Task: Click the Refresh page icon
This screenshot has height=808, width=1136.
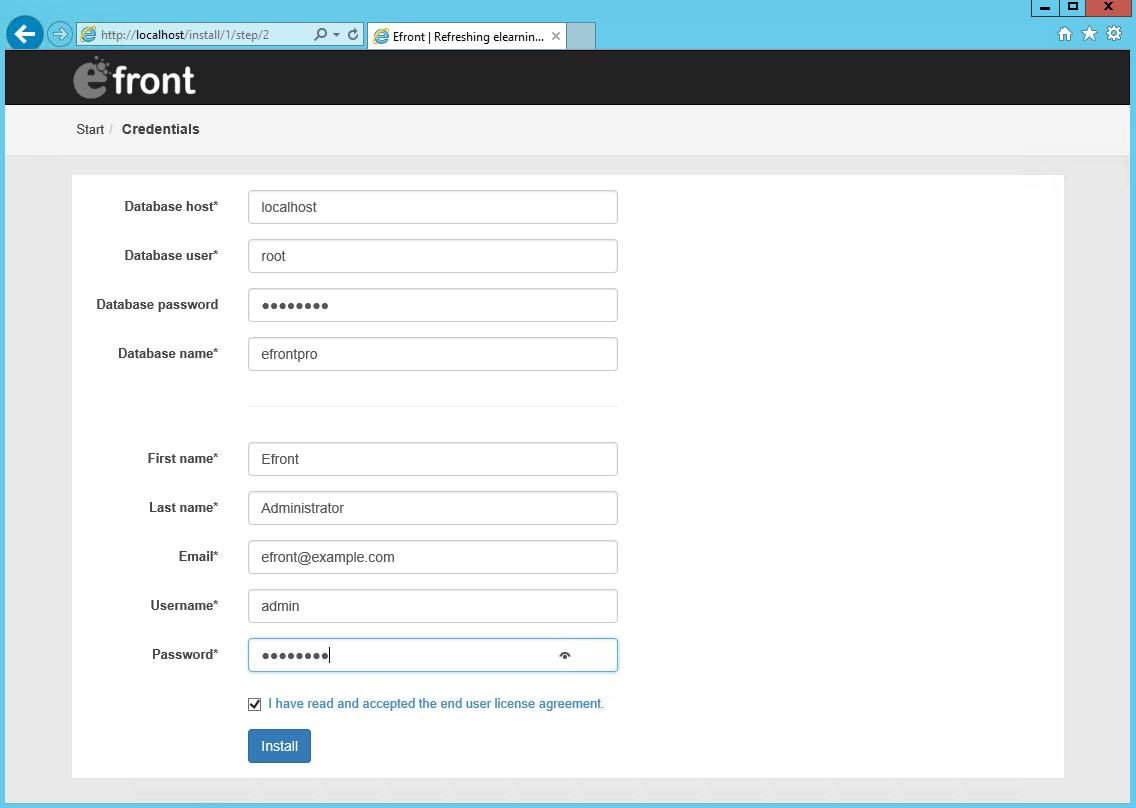Action: pos(353,34)
